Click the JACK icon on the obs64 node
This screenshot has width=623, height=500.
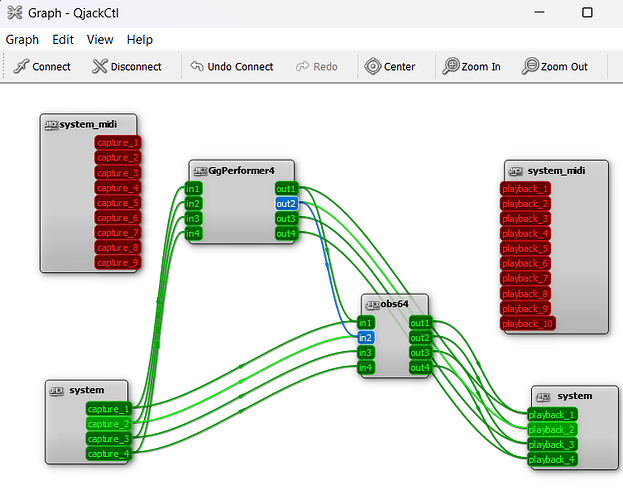372,305
